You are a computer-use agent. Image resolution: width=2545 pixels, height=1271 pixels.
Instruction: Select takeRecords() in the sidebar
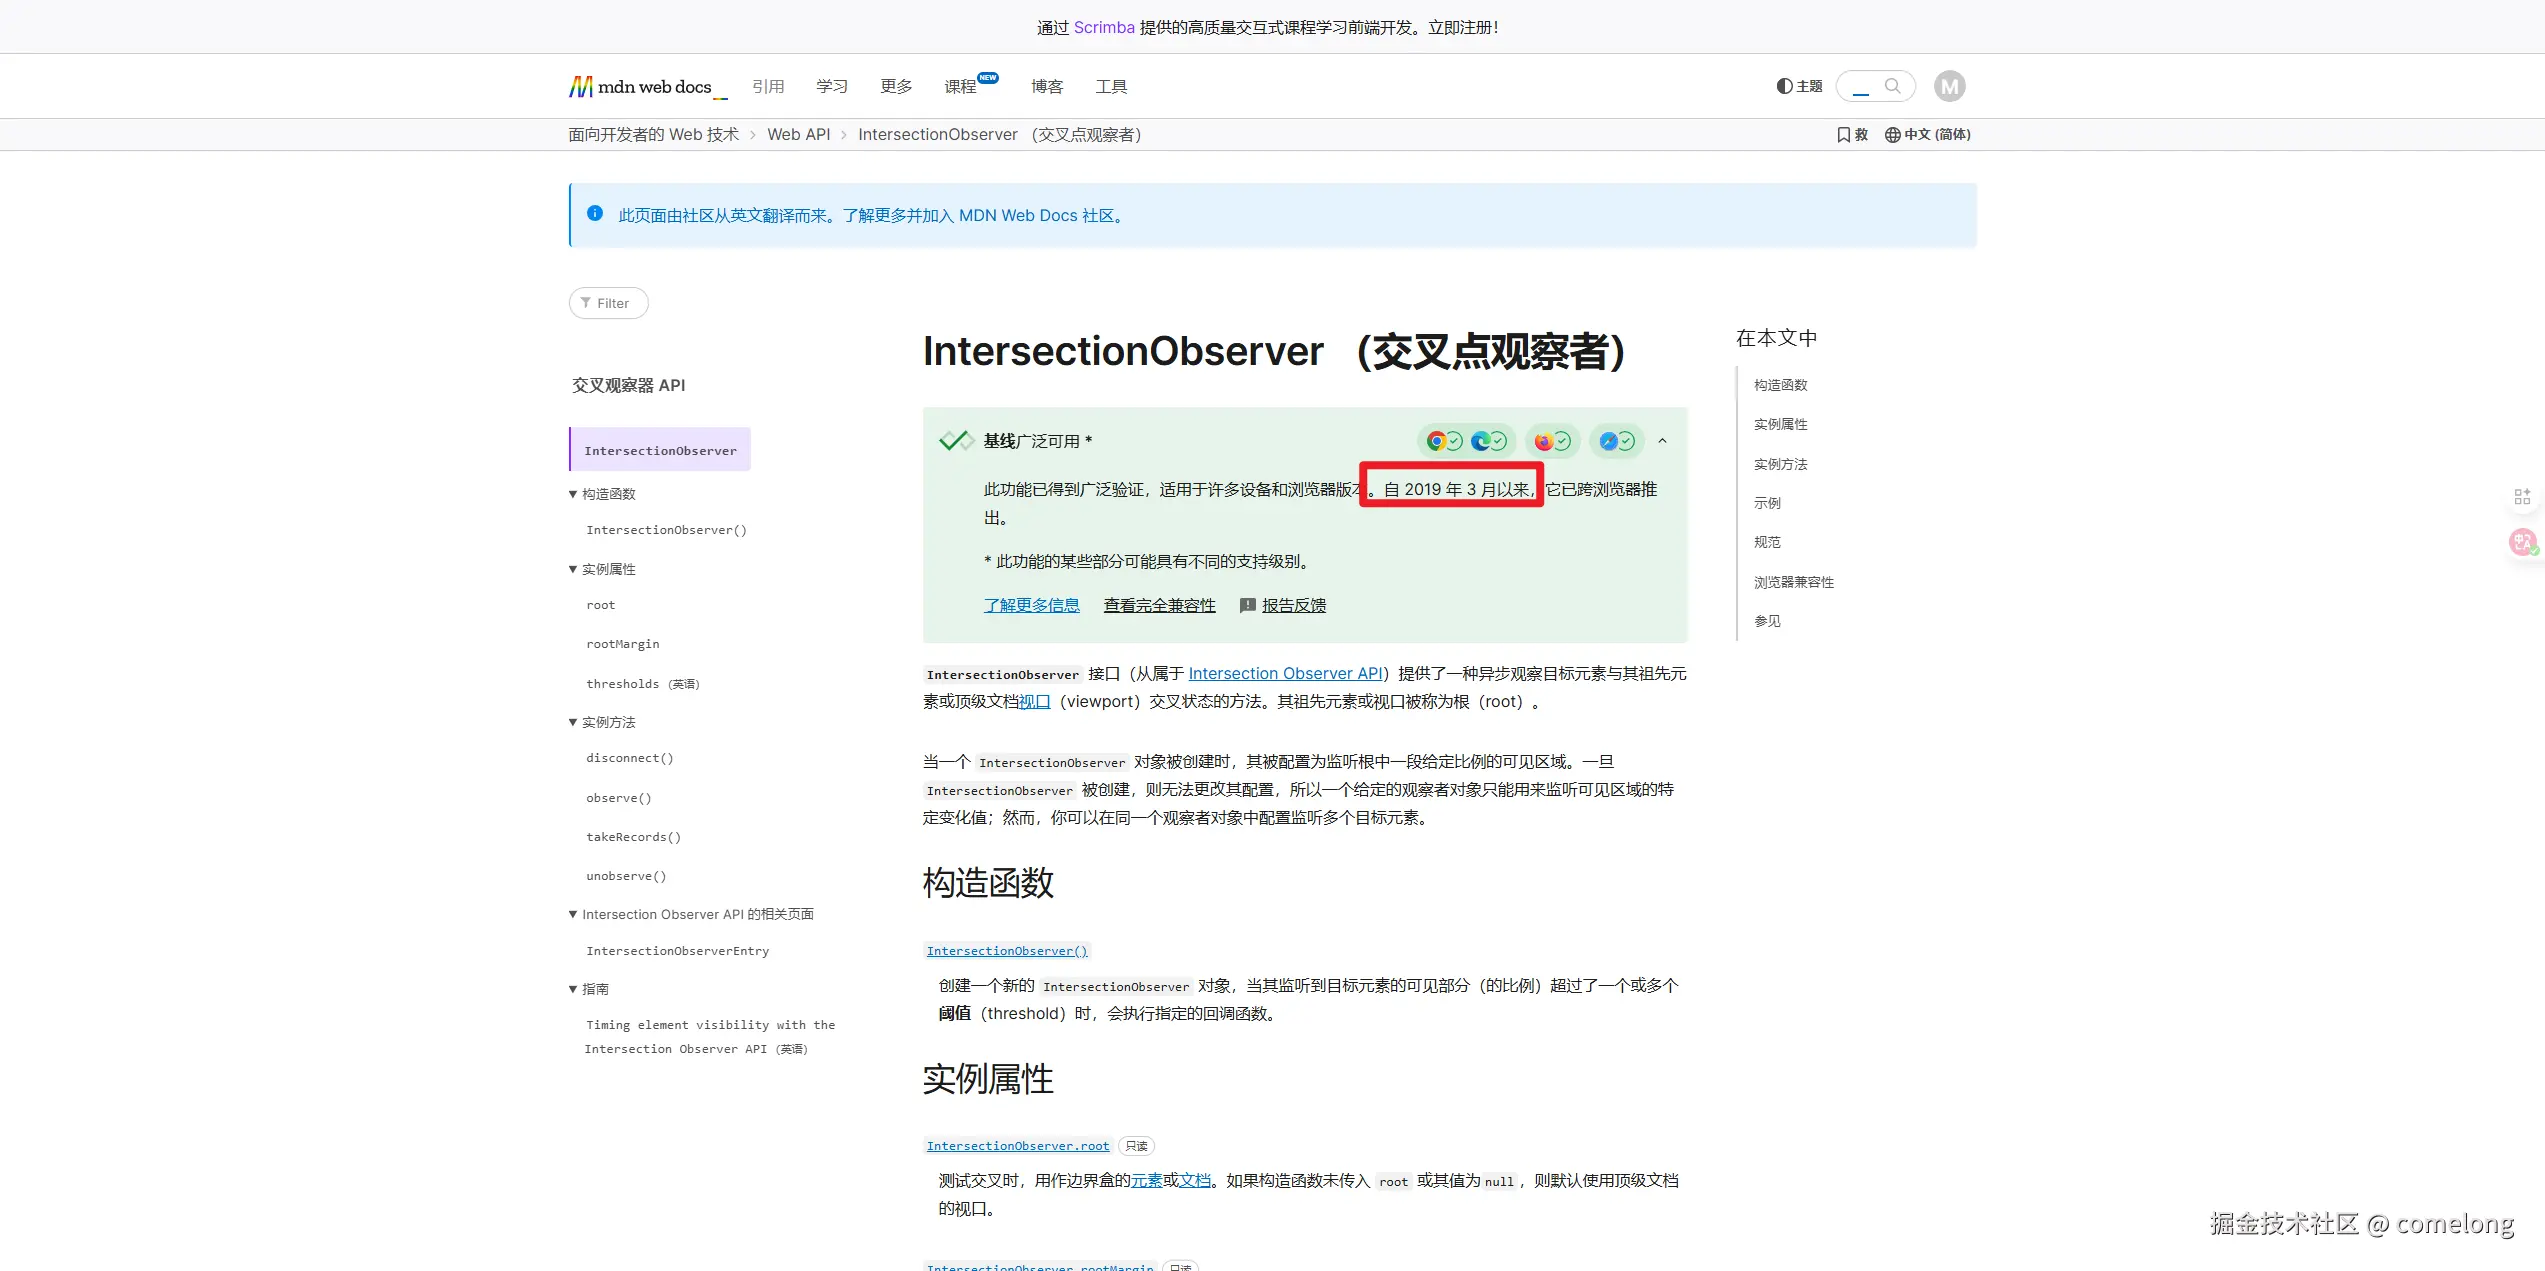(633, 837)
